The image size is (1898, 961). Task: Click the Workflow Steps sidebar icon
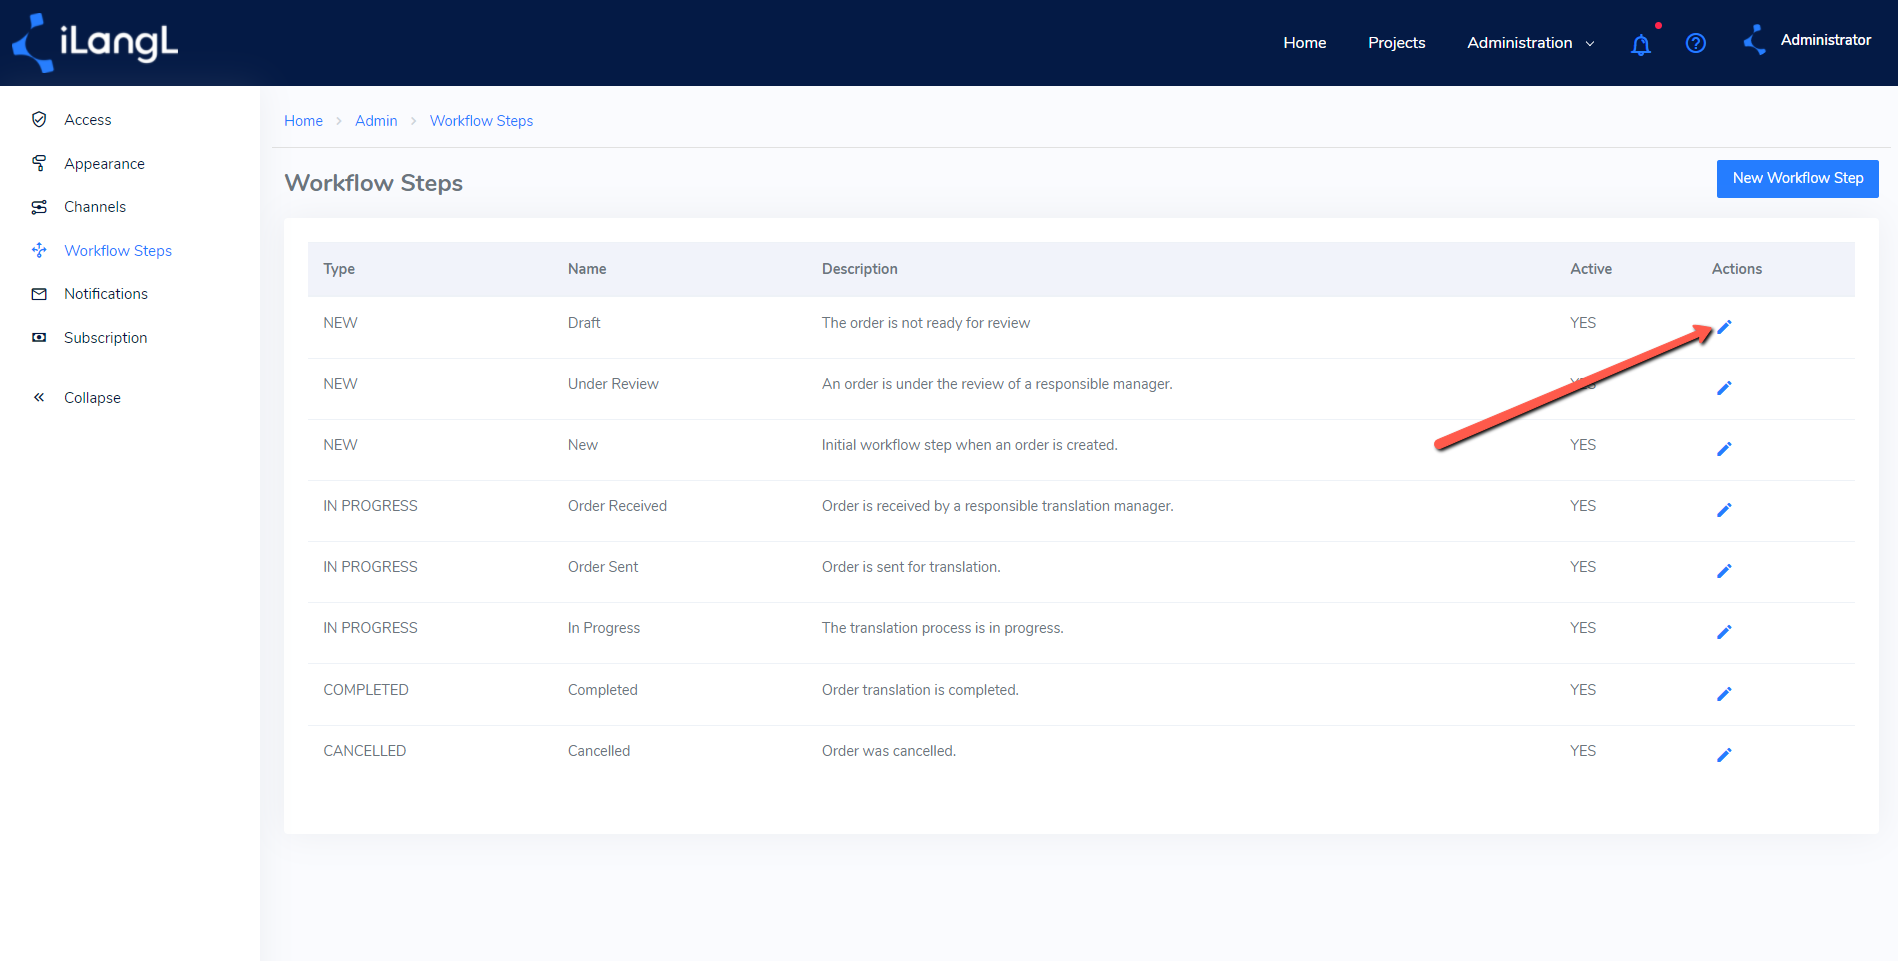coord(39,250)
